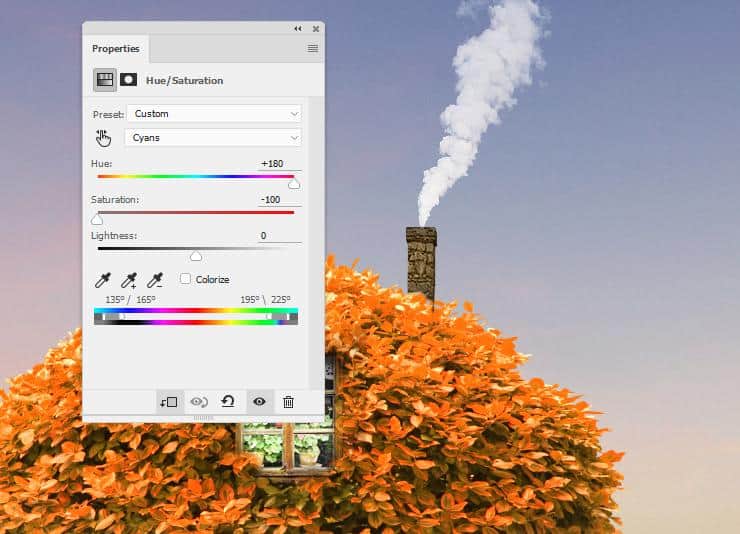Reset adjustment to defaults
Image resolution: width=740 pixels, height=534 pixels.
click(x=228, y=401)
